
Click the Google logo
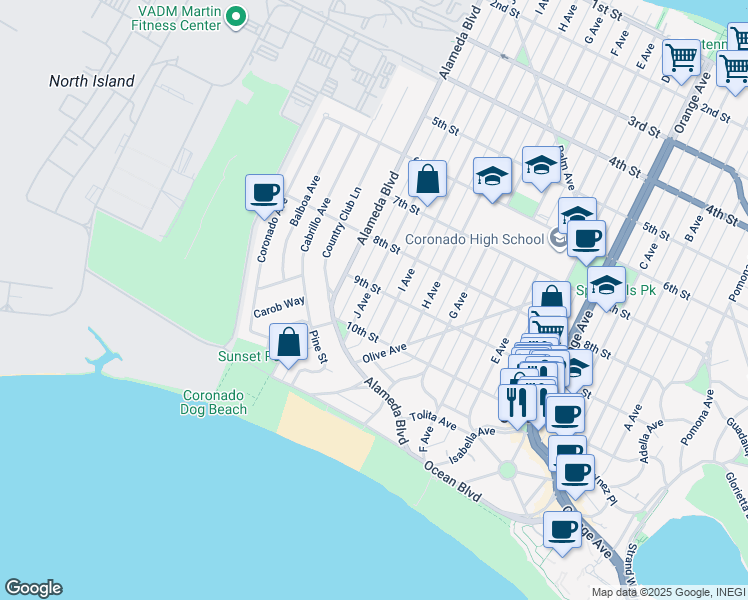click(33, 588)
